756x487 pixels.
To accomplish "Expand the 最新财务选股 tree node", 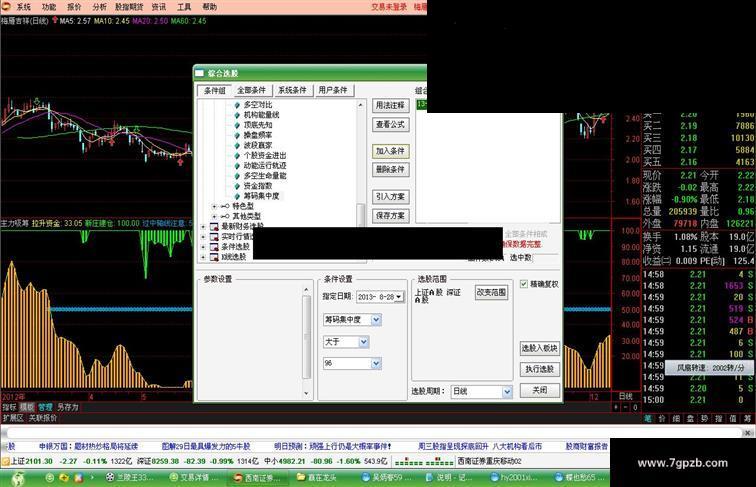I will coord(203,226).
